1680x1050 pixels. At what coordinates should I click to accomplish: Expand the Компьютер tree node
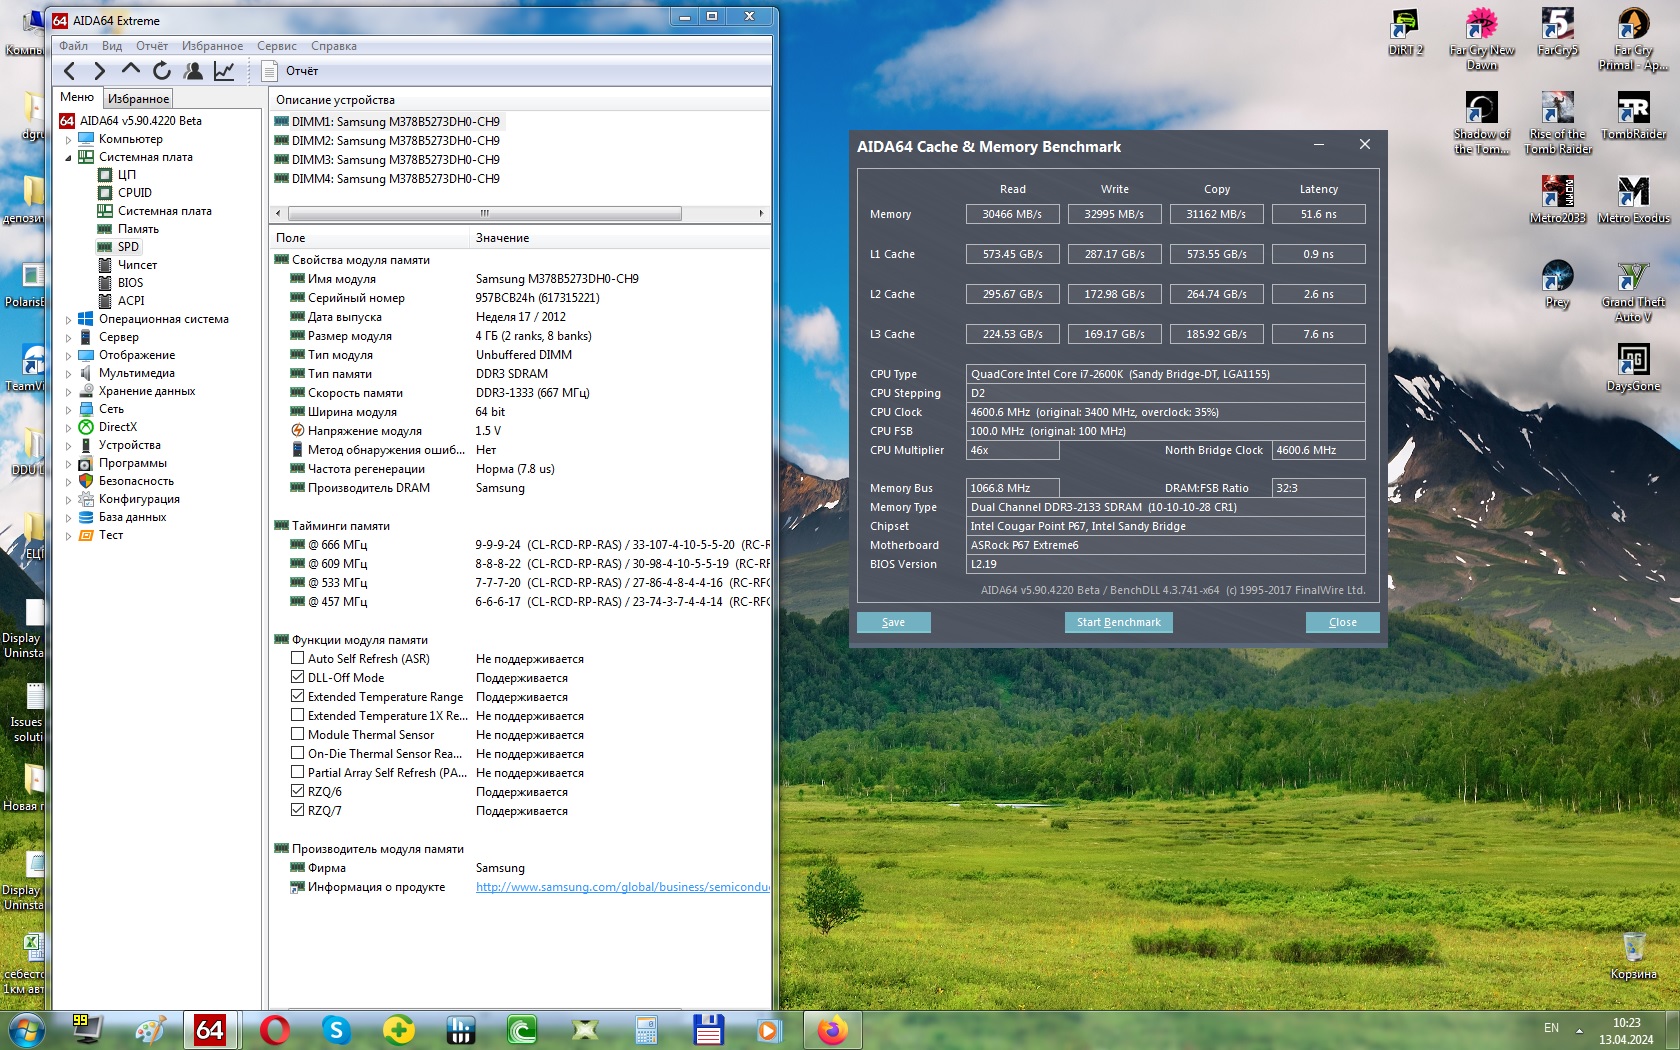click(x=68, y=140)
